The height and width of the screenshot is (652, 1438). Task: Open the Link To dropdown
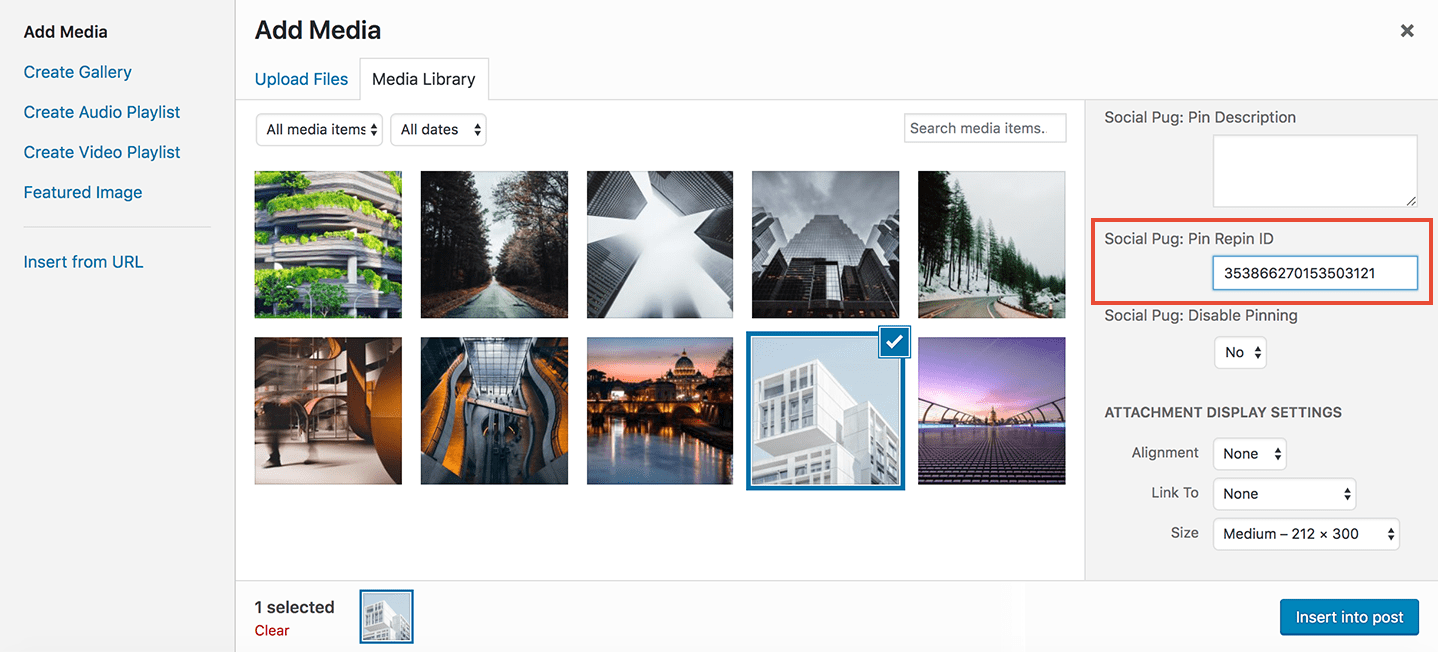(x=1283, y=493)
